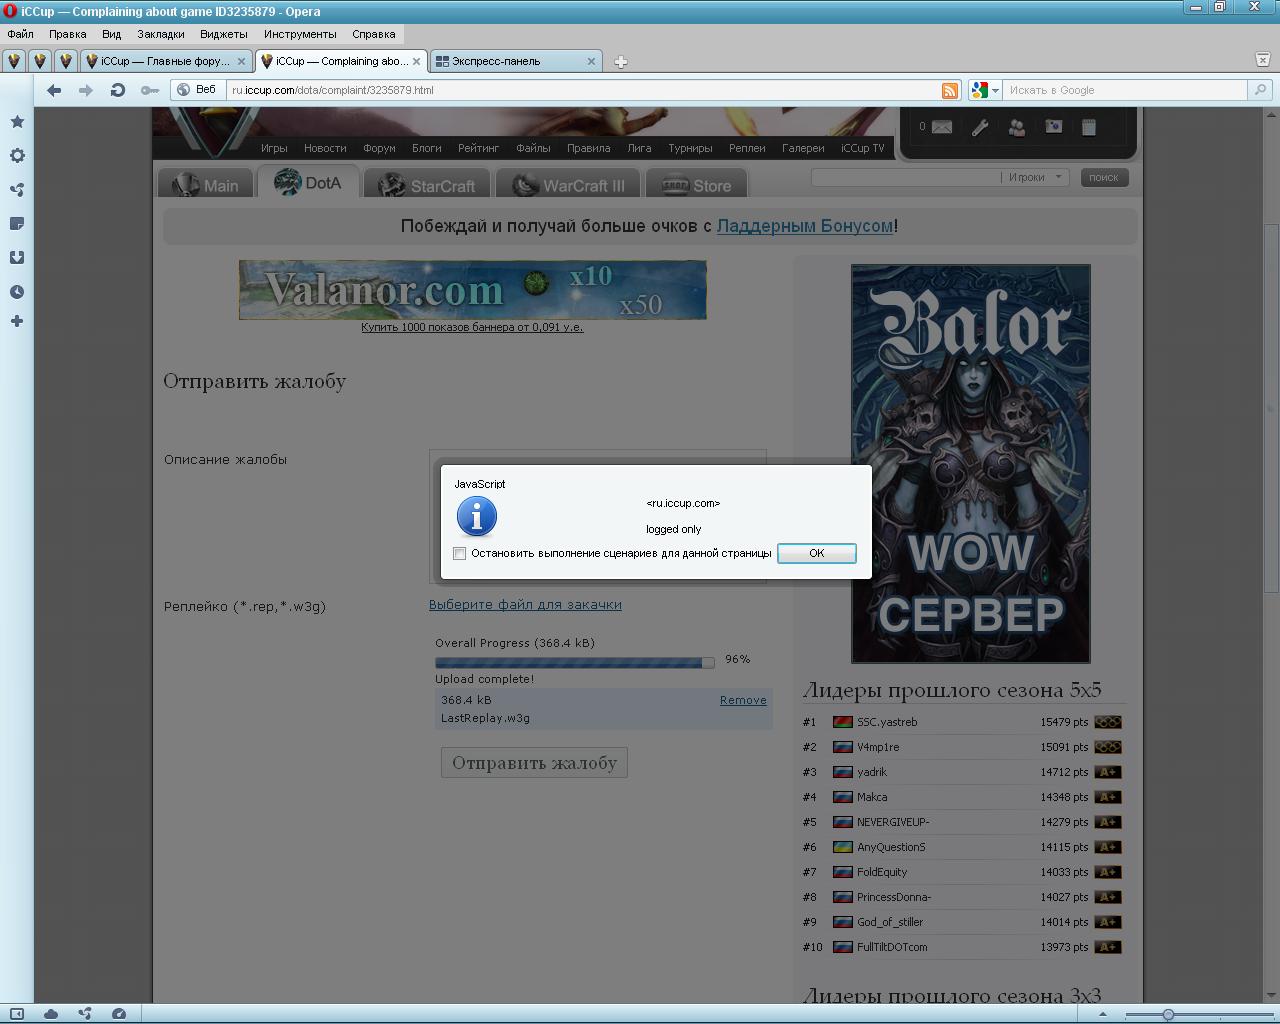This screenshot has width=1280, height=1024.
Task: Reload the page with the refresh icon
Action: (118, 90)
